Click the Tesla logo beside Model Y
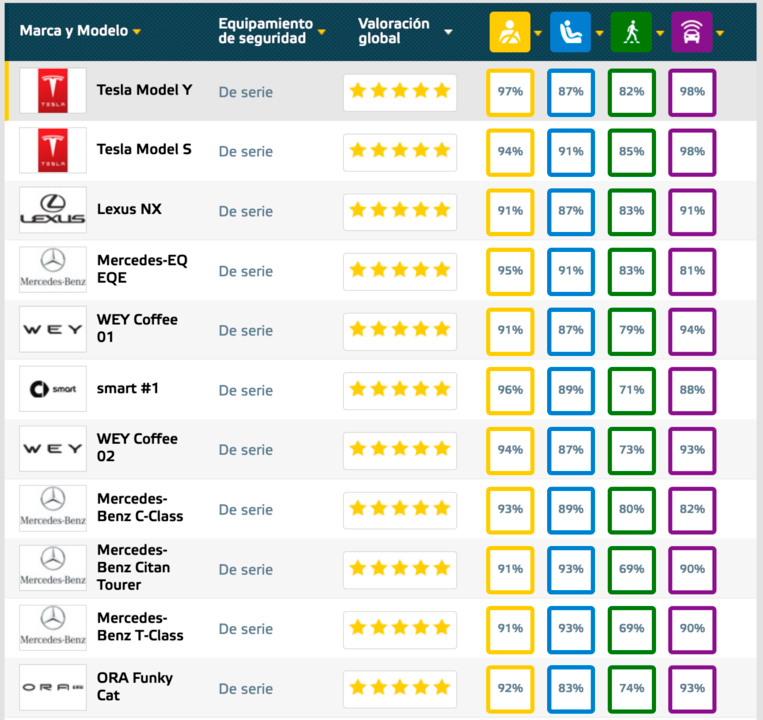 click(x=53, y=90)
